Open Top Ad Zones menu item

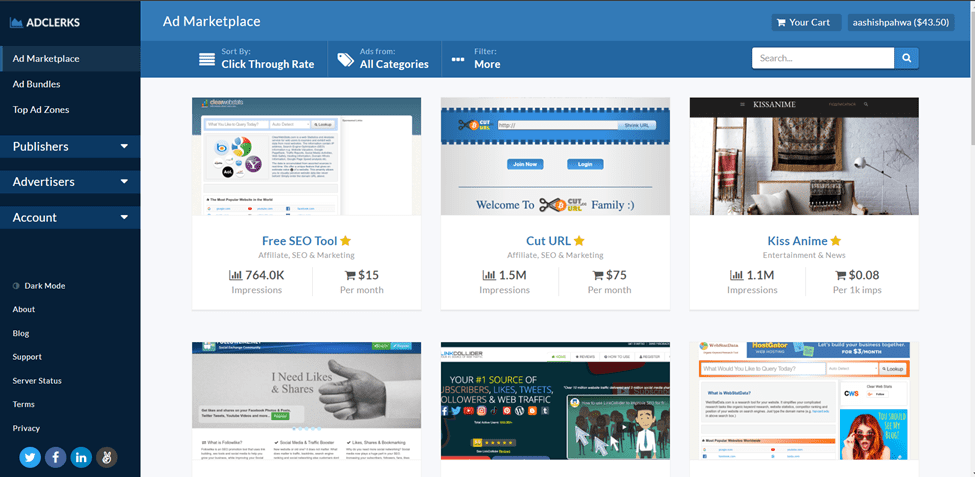pos(41,109)
